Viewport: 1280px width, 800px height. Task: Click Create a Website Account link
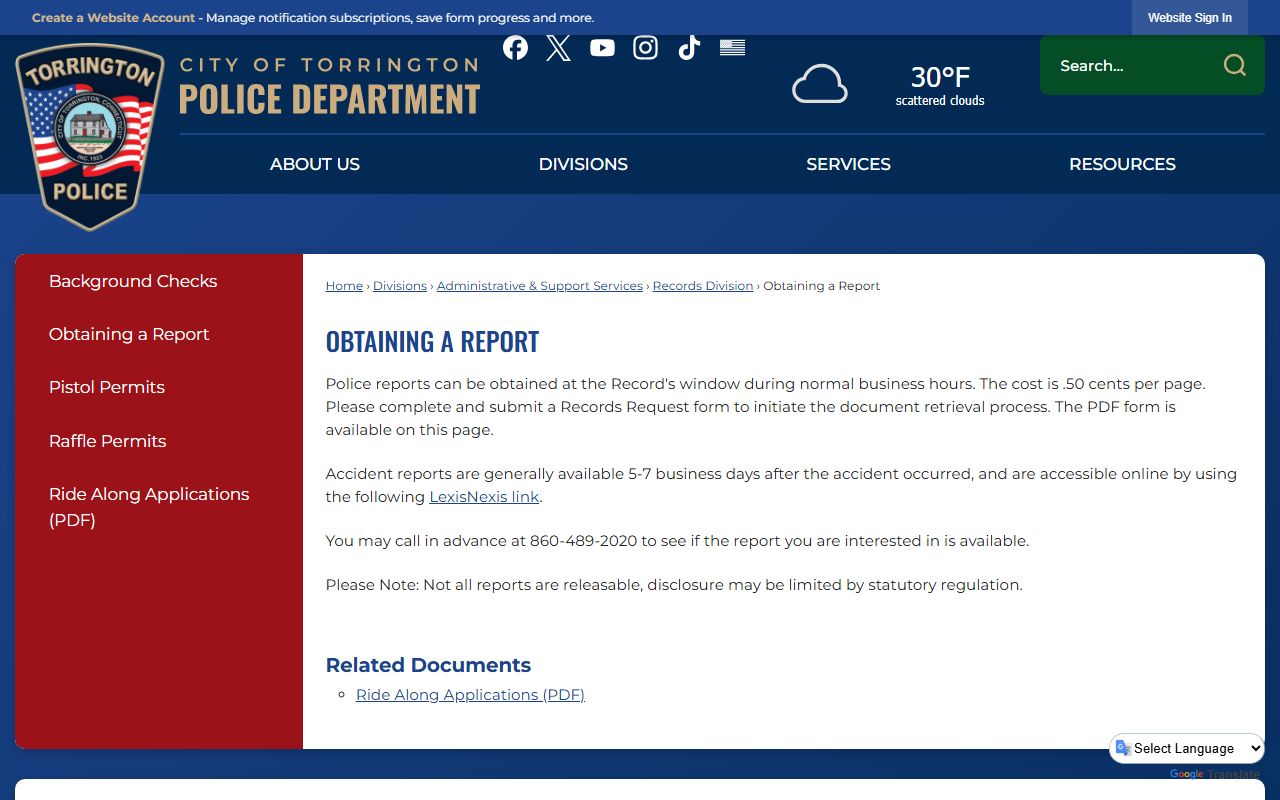tap(114, 18)
